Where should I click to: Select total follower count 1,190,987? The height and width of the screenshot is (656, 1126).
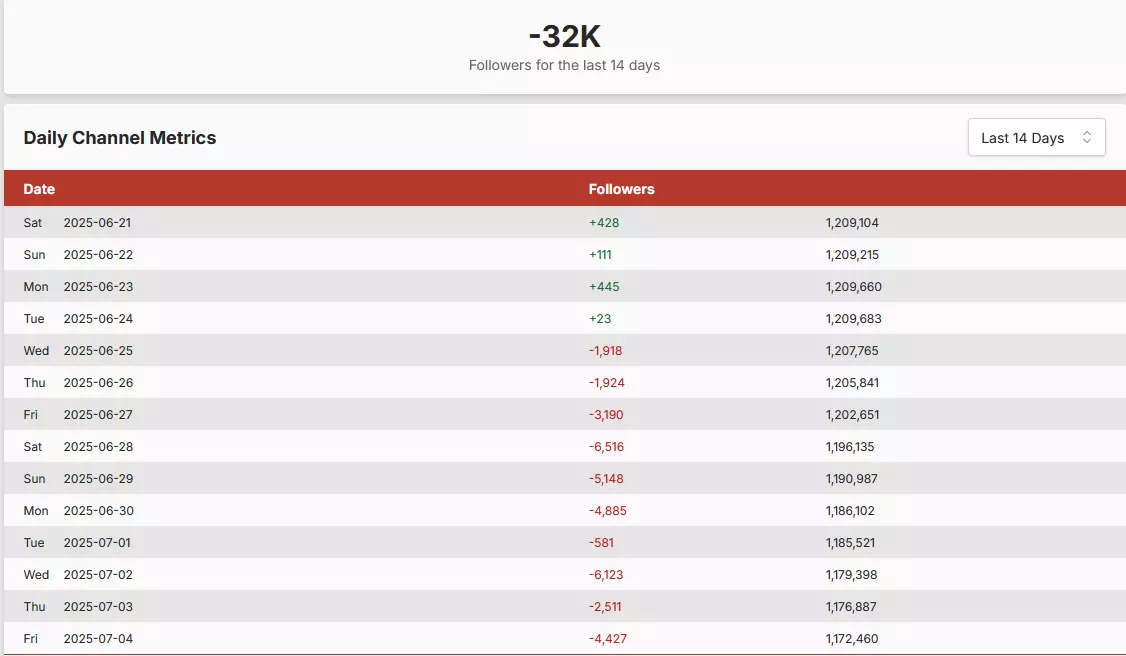click(851, 479)
